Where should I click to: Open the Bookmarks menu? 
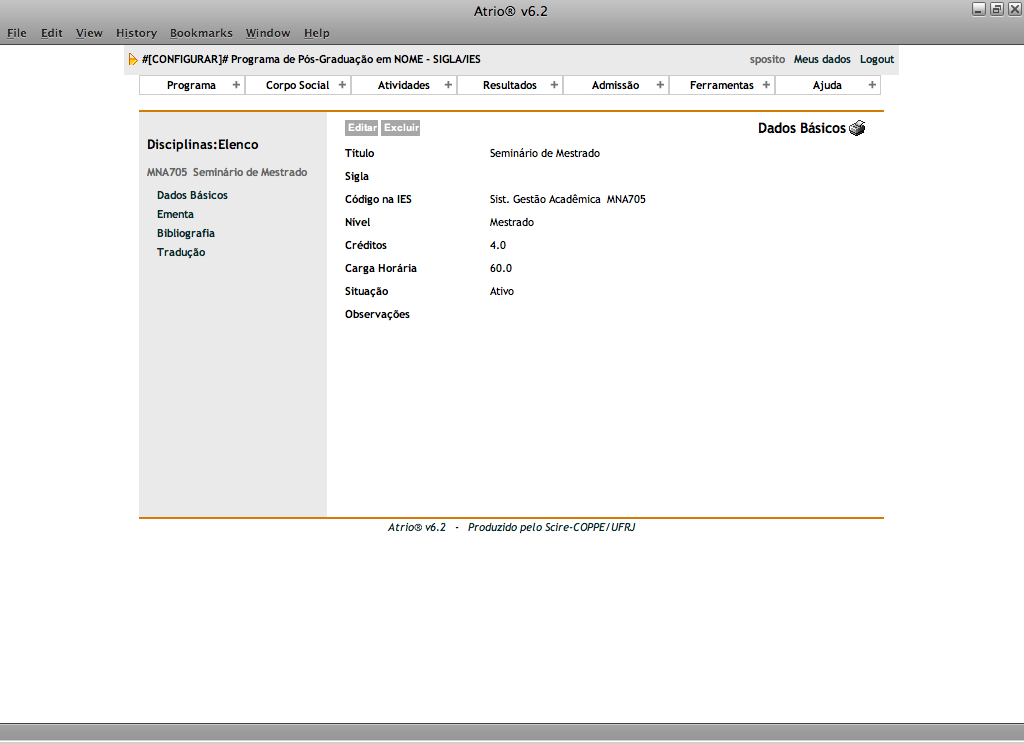pos(200,33)
